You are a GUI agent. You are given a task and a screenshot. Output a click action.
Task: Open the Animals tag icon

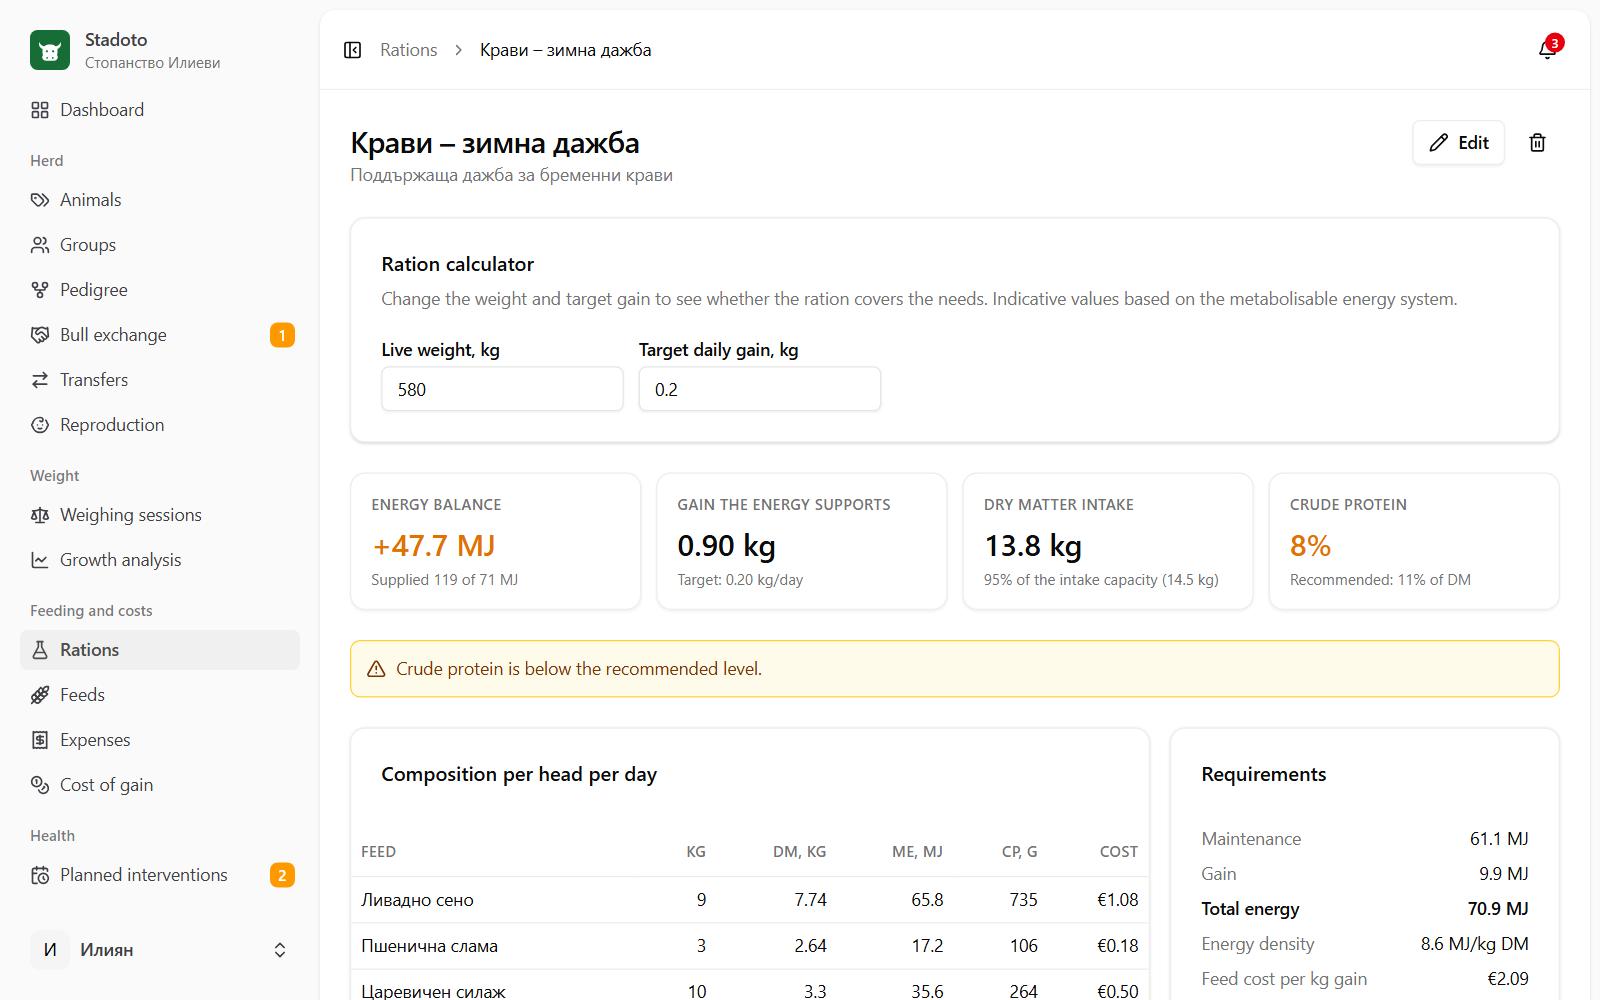point(40,200)
